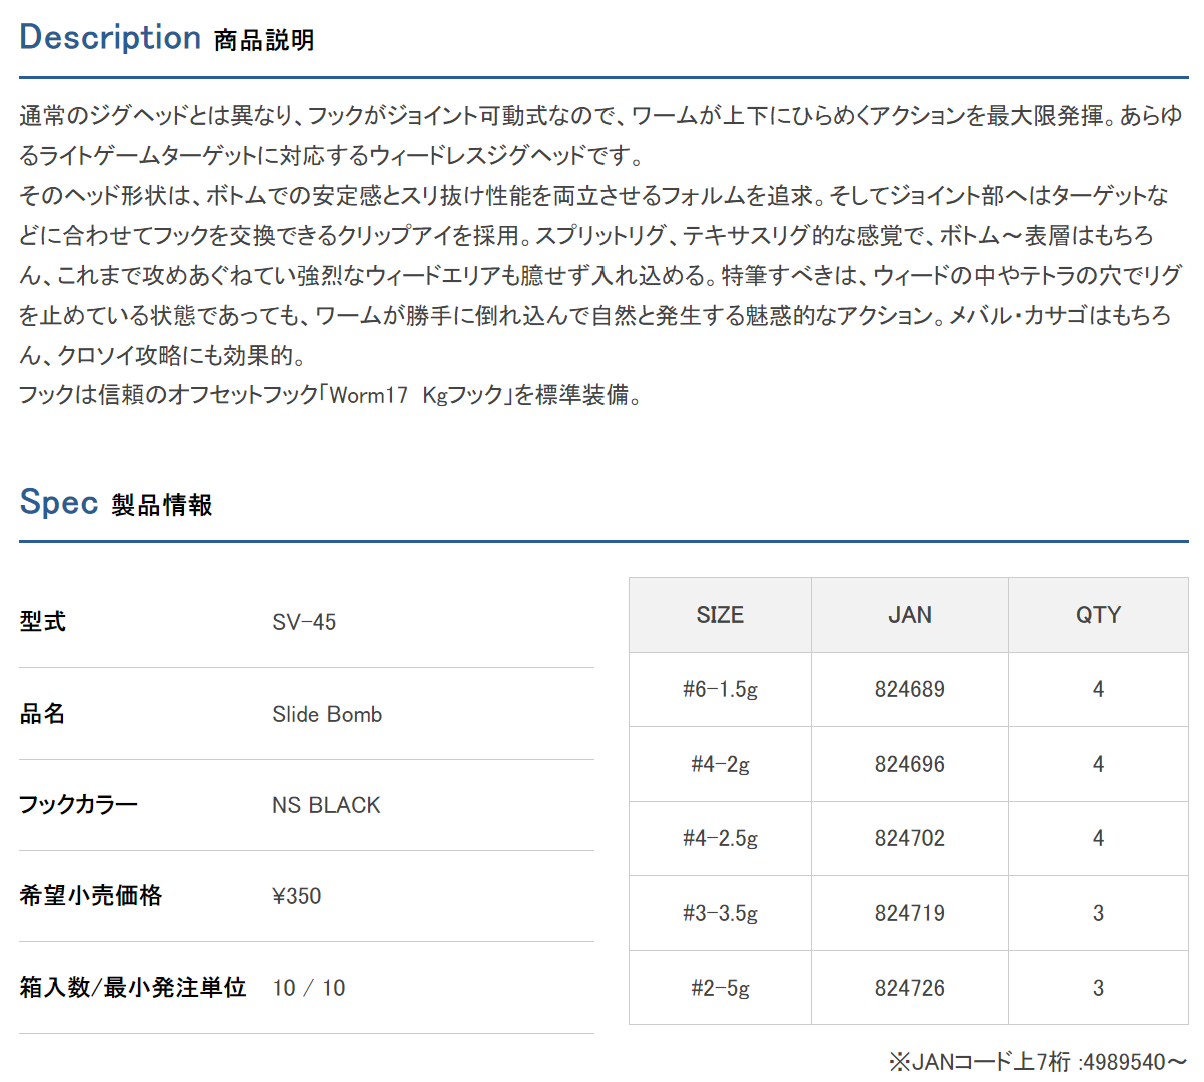Click the Description 商品説明 heading
This screenshot has height=1082, width=1204.
(x=167, y=38)
